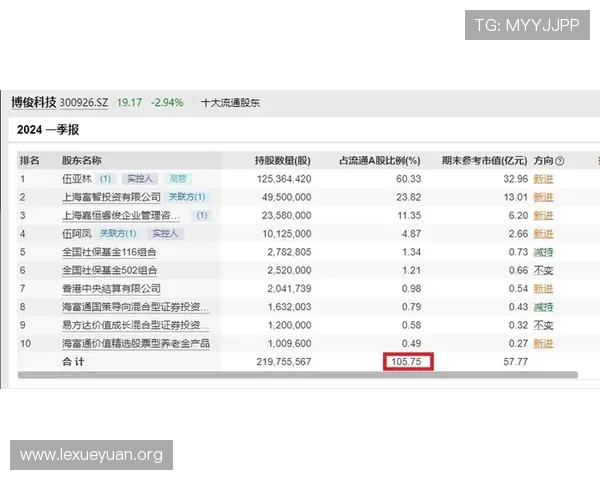Open shareholder 上海富智投资有限公司
The image size is (600, 480).
[x=111, y=197]
